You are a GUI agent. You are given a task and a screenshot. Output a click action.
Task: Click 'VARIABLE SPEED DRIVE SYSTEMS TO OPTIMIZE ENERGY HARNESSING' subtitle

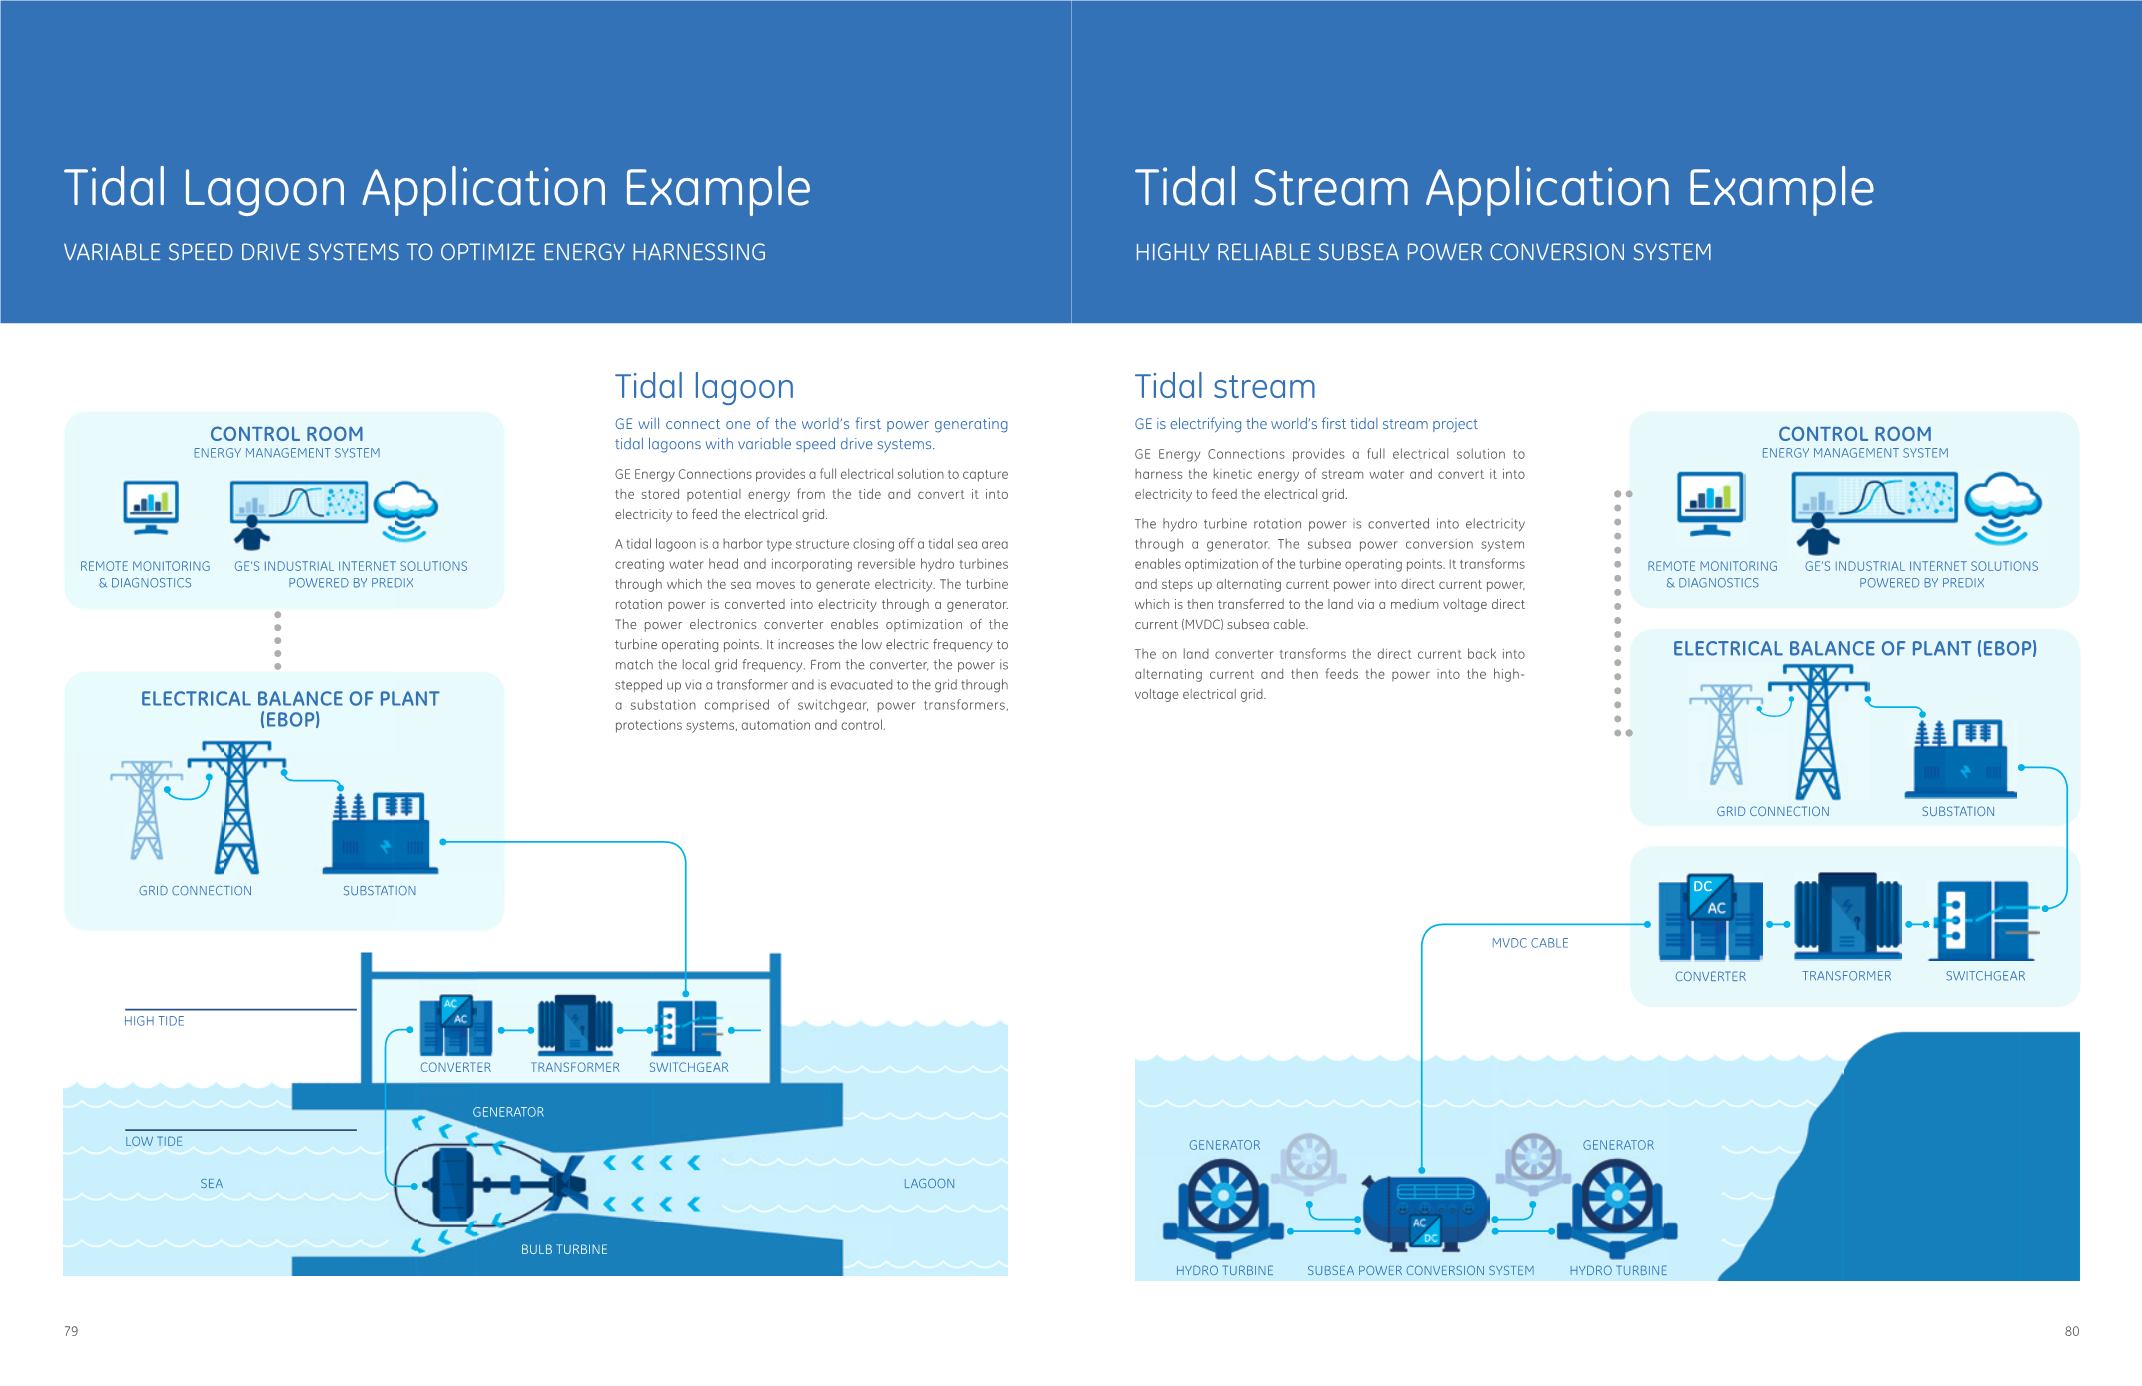click(414, 252)
